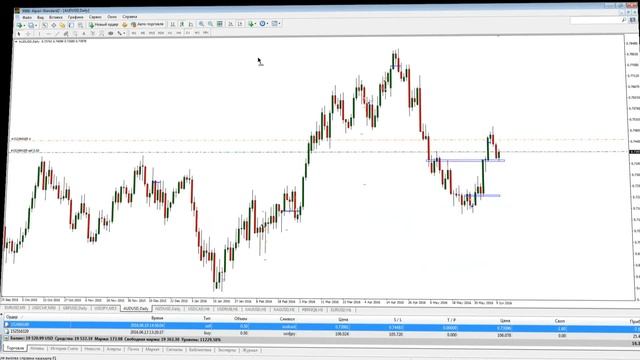This screenshot has width=640, height=360.
Task: Set timeframe to M1
Action: coord(133,33)
